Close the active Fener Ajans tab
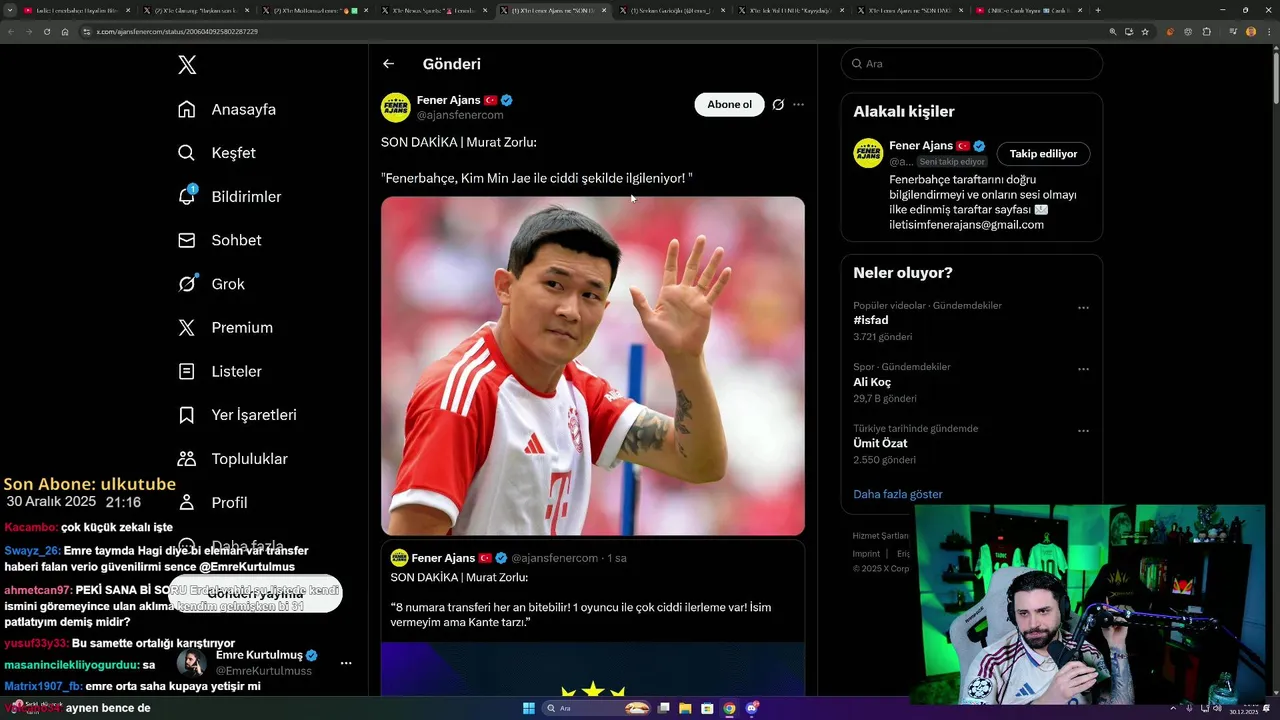This screenshot has width=1280, height=720. (604, 10)
